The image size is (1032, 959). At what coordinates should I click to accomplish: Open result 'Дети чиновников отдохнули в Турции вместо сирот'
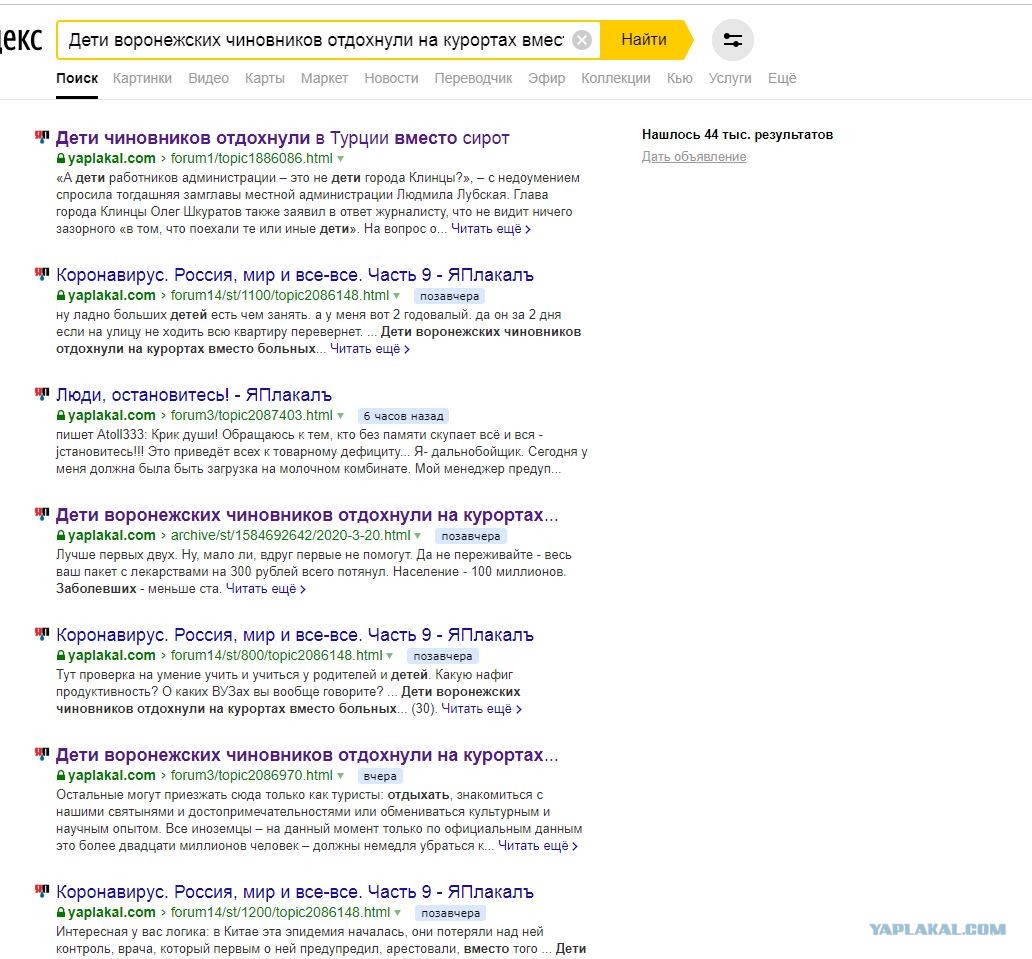[x=282, y=138]
